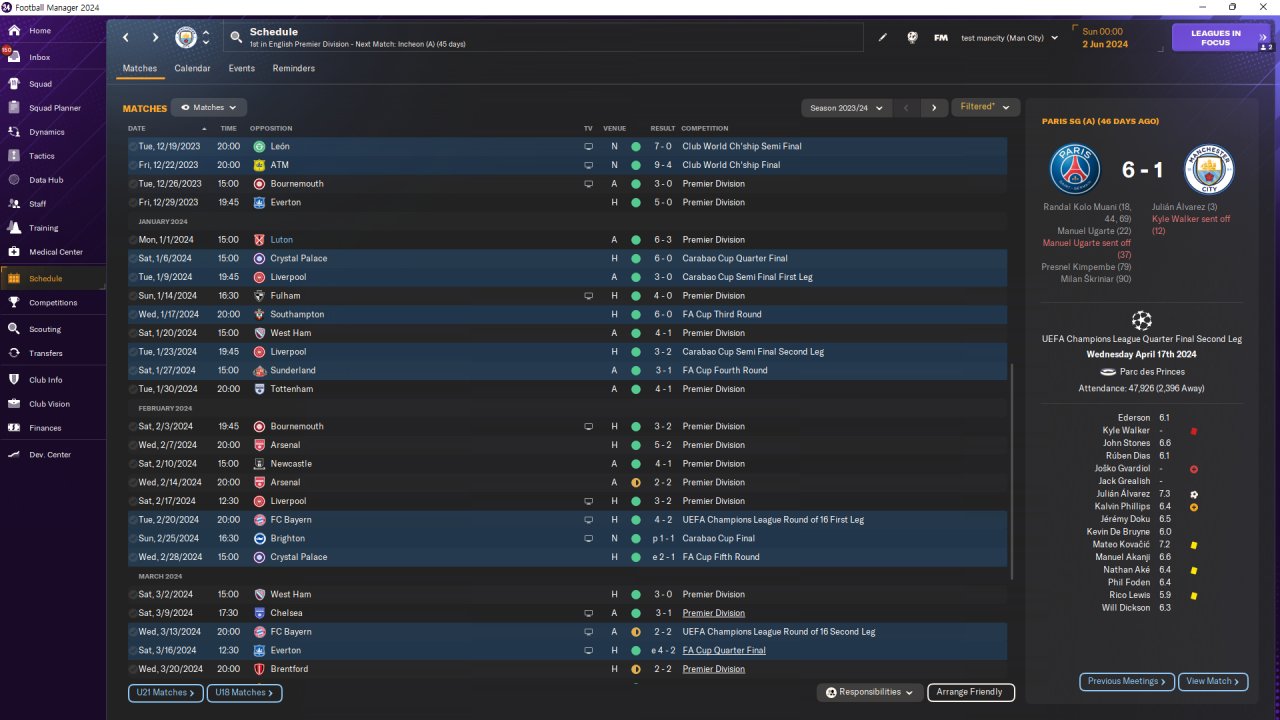Click the search magnifier icon
This screenshot has height=720, width=1280.
236,38
